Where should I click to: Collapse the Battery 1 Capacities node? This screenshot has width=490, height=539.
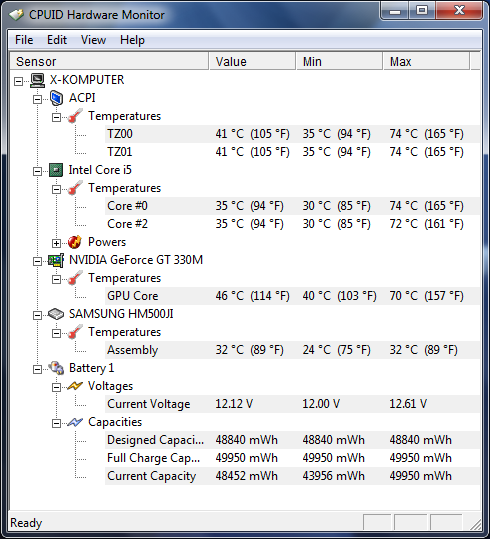[x=56, y=424]
